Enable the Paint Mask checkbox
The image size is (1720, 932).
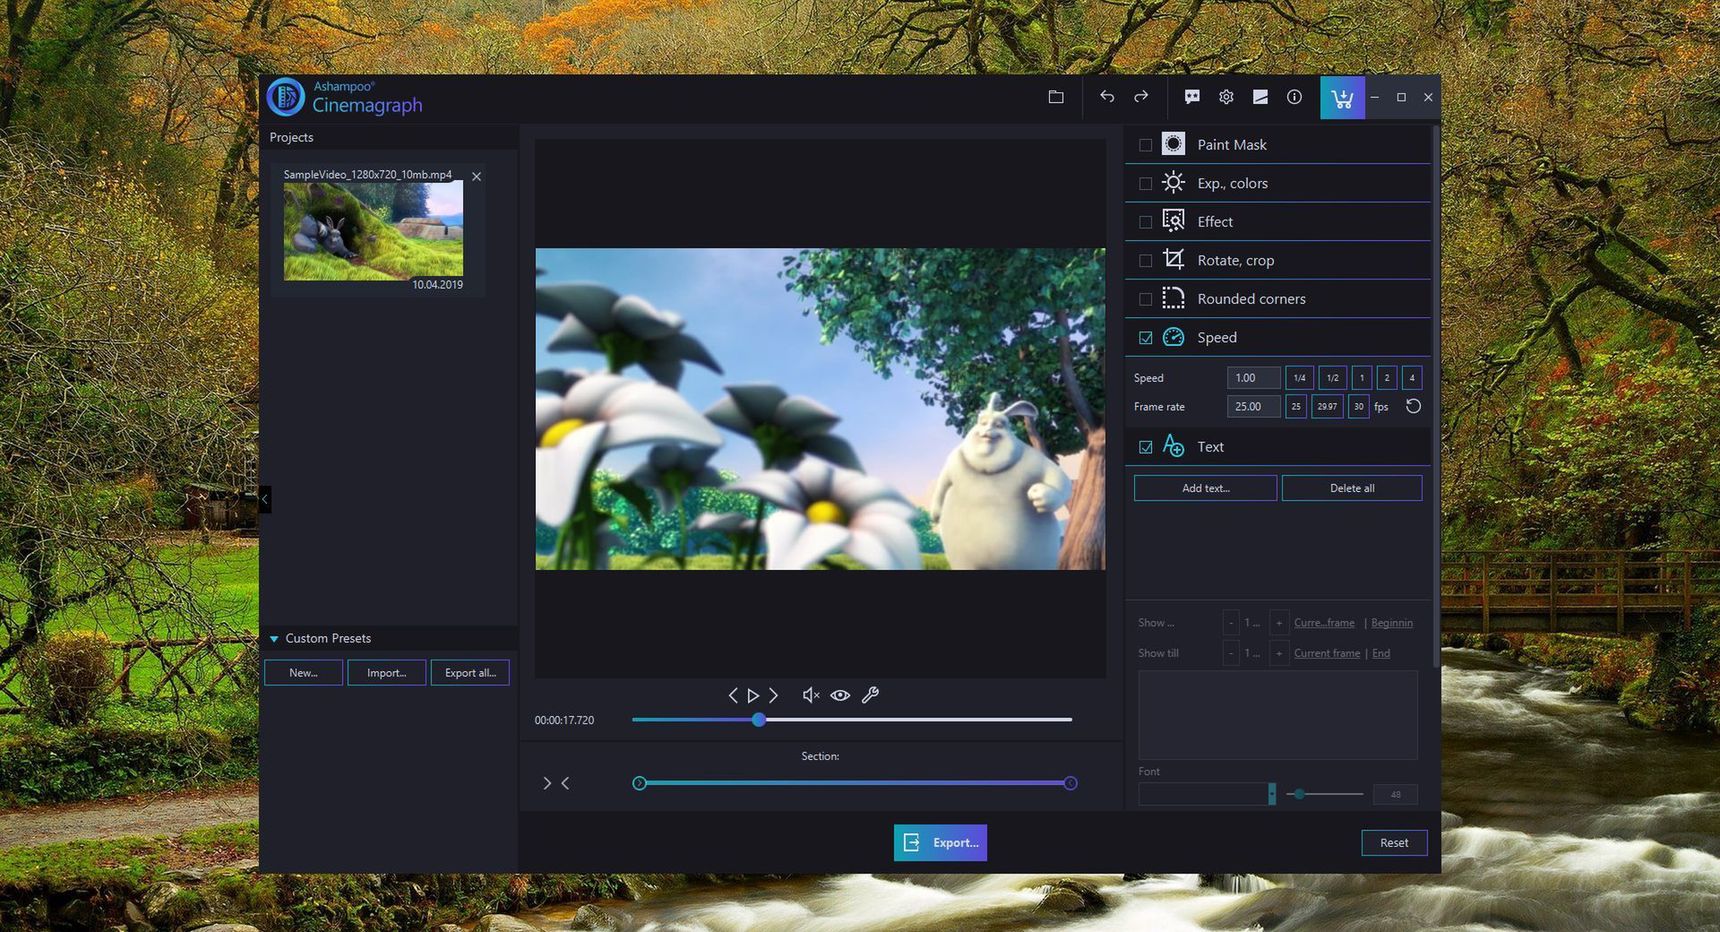pos(1146,145)
